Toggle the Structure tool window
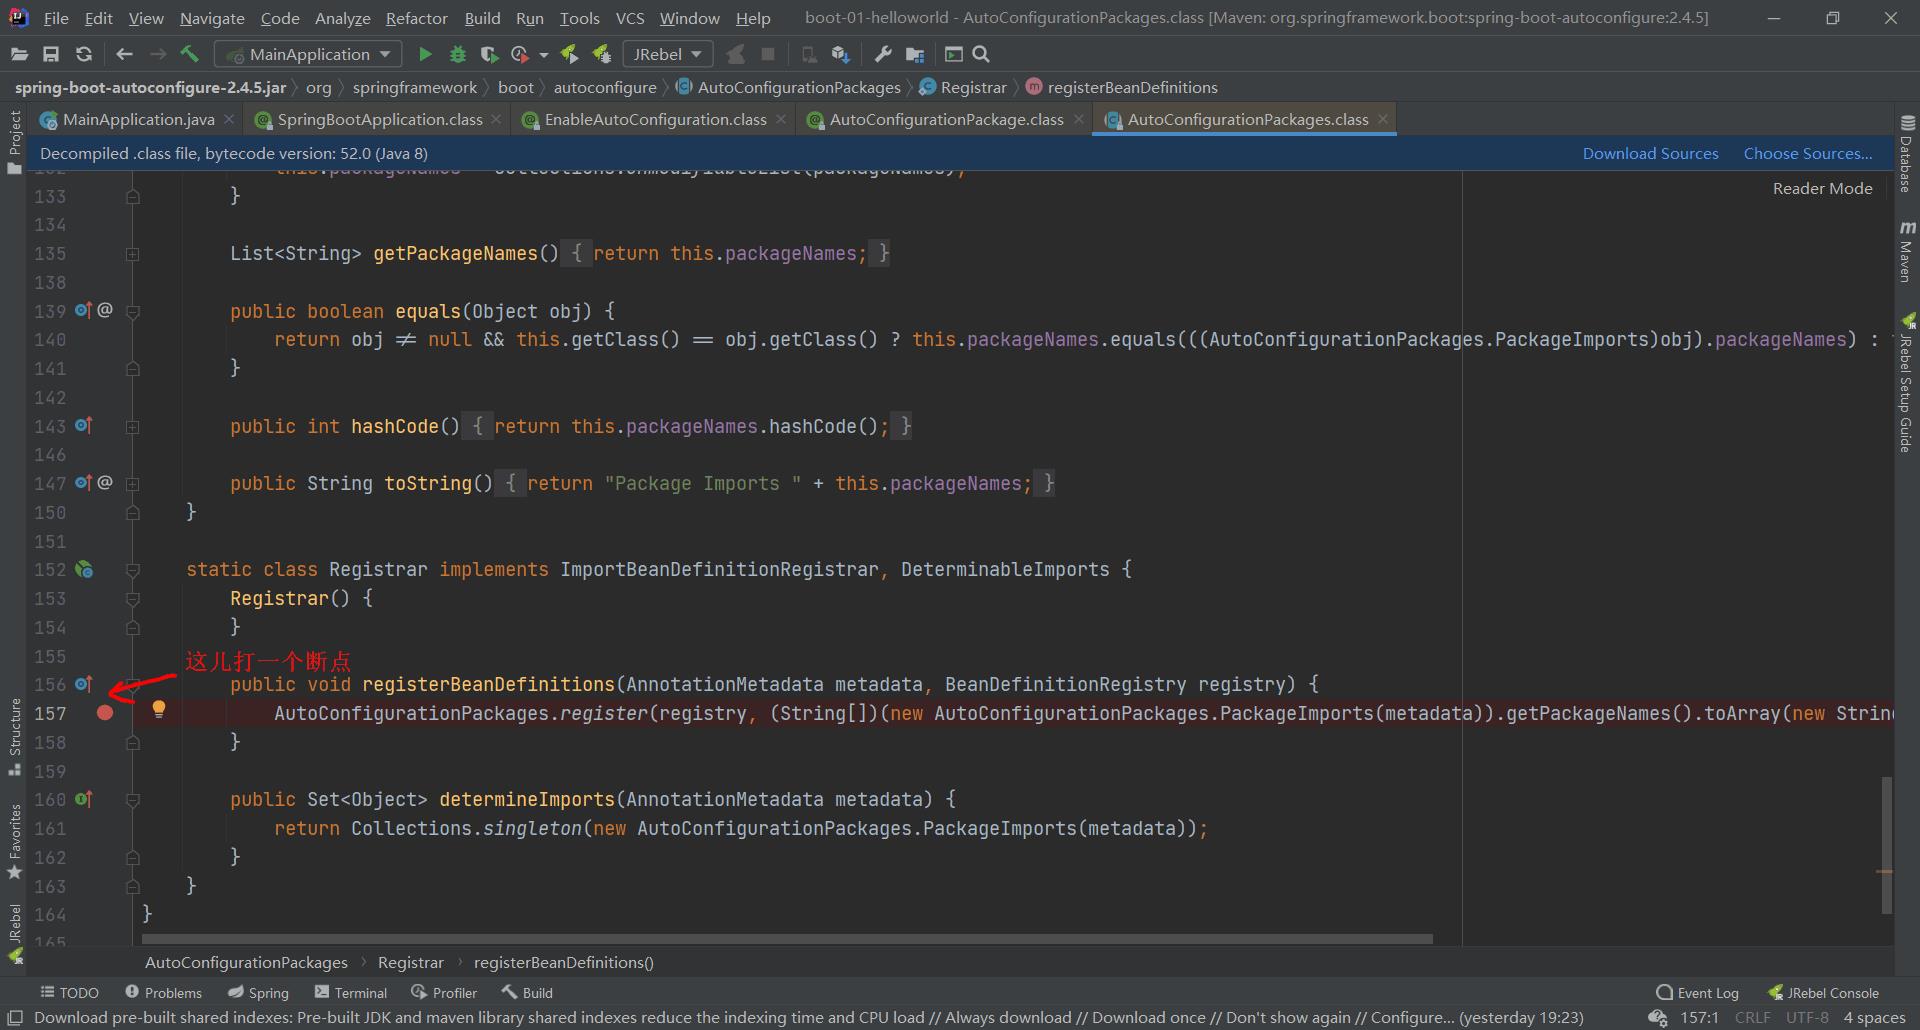1920x1030 pixels. tap(14, 737)
